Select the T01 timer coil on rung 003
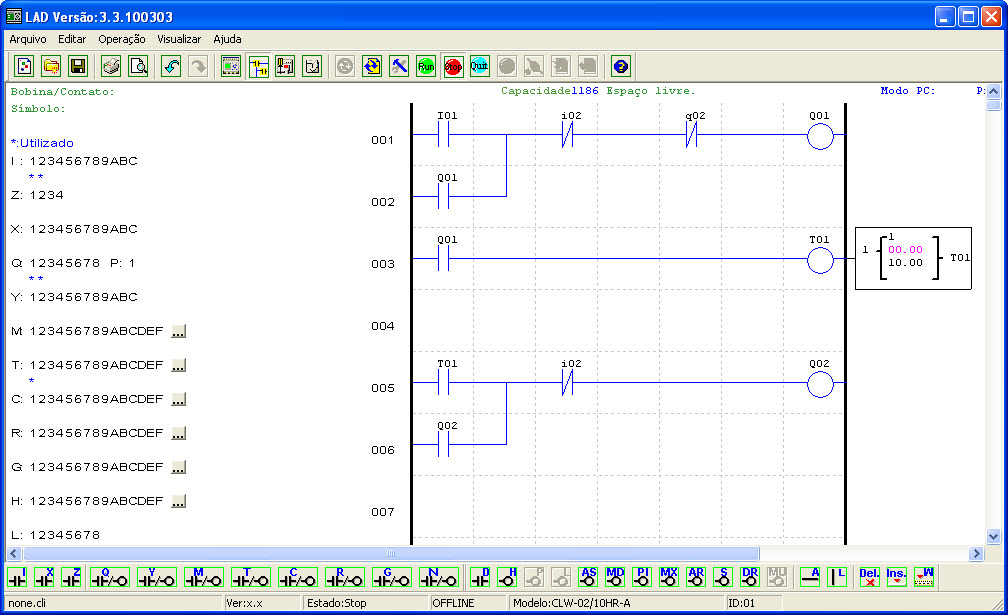The image size is (1008, 615). 820,260
